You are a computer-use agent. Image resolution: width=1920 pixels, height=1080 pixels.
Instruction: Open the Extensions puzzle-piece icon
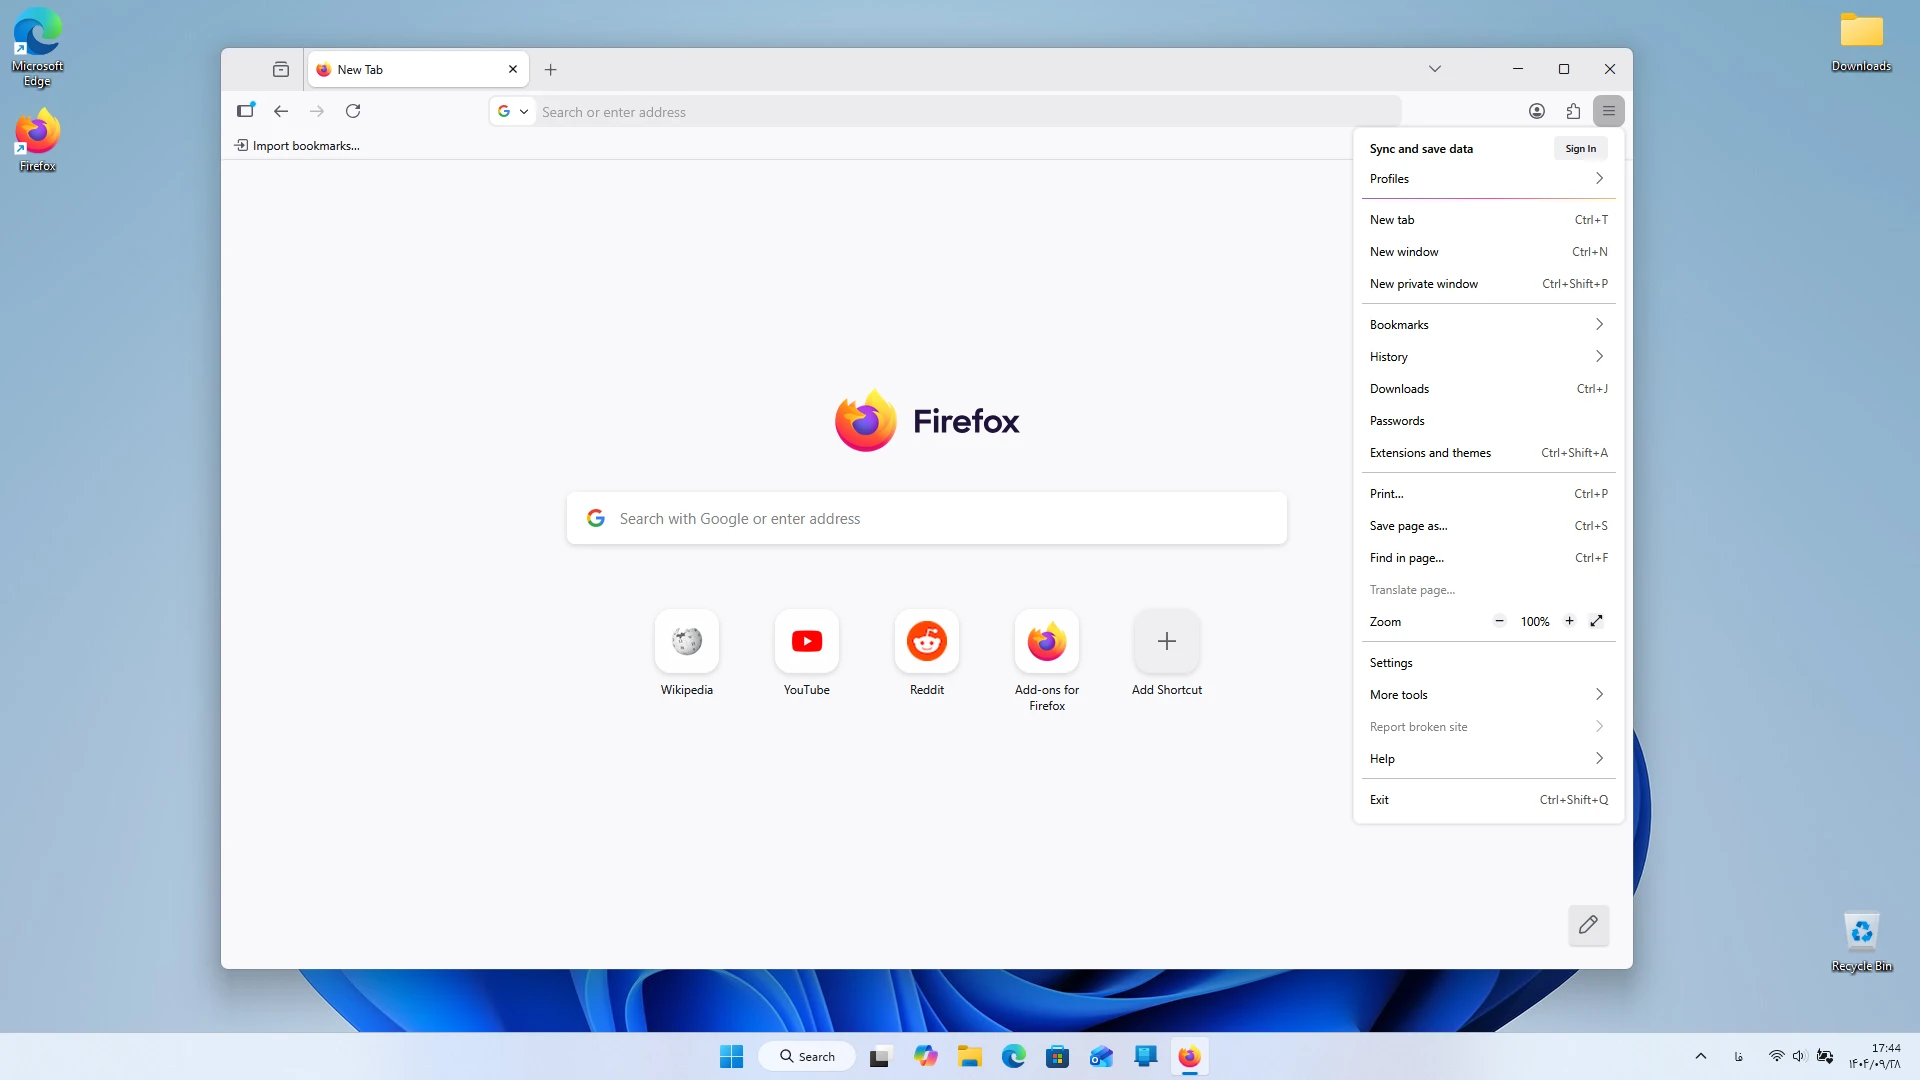coord(1573,111)
